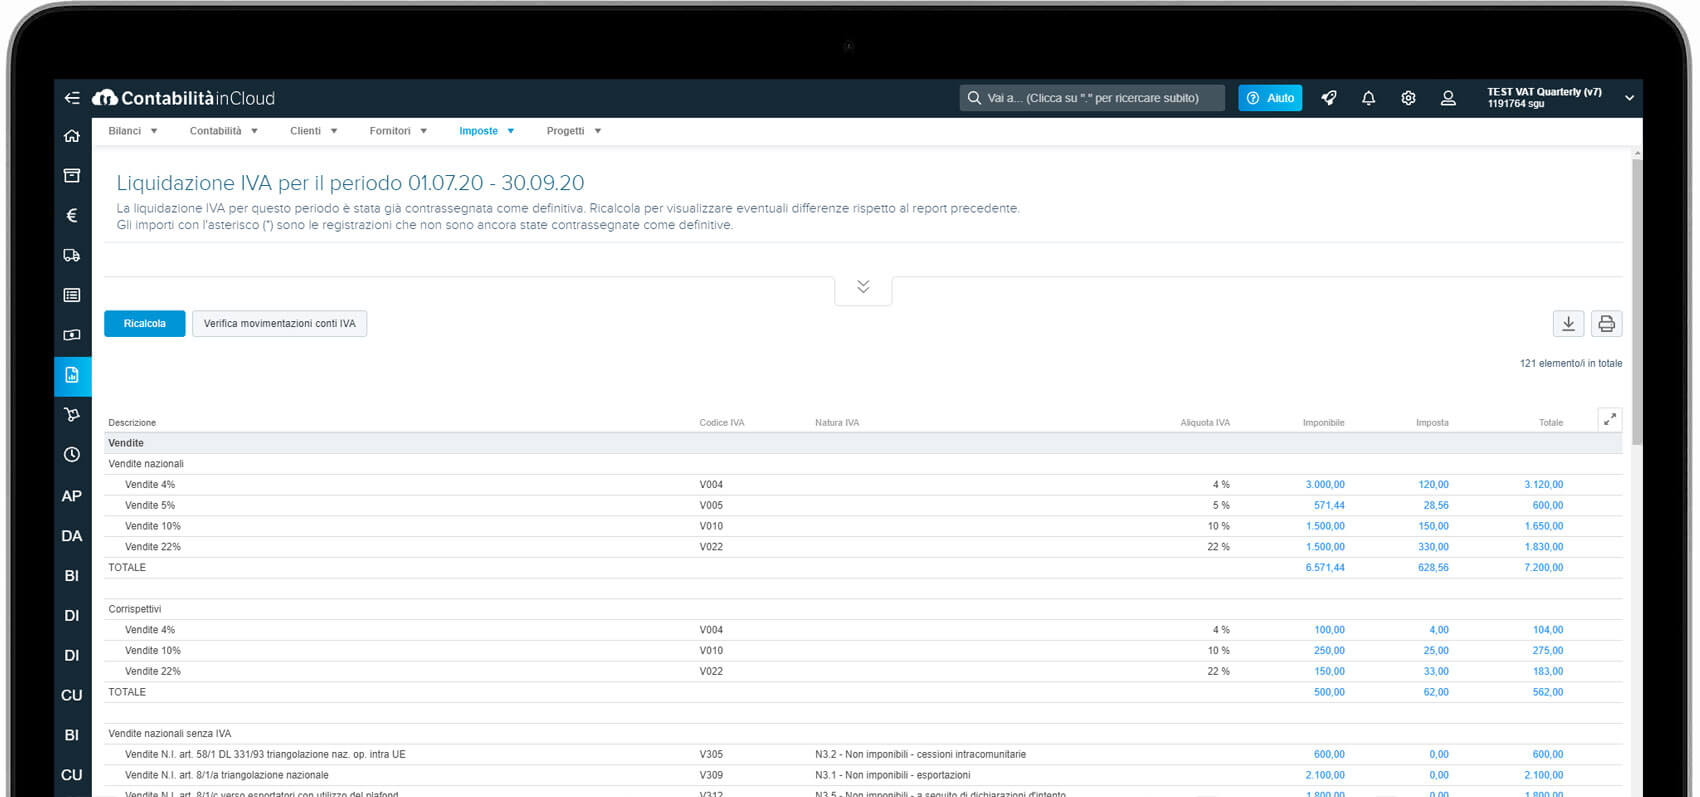Open total imponibile 6.571,44 link

[1325, 568]
